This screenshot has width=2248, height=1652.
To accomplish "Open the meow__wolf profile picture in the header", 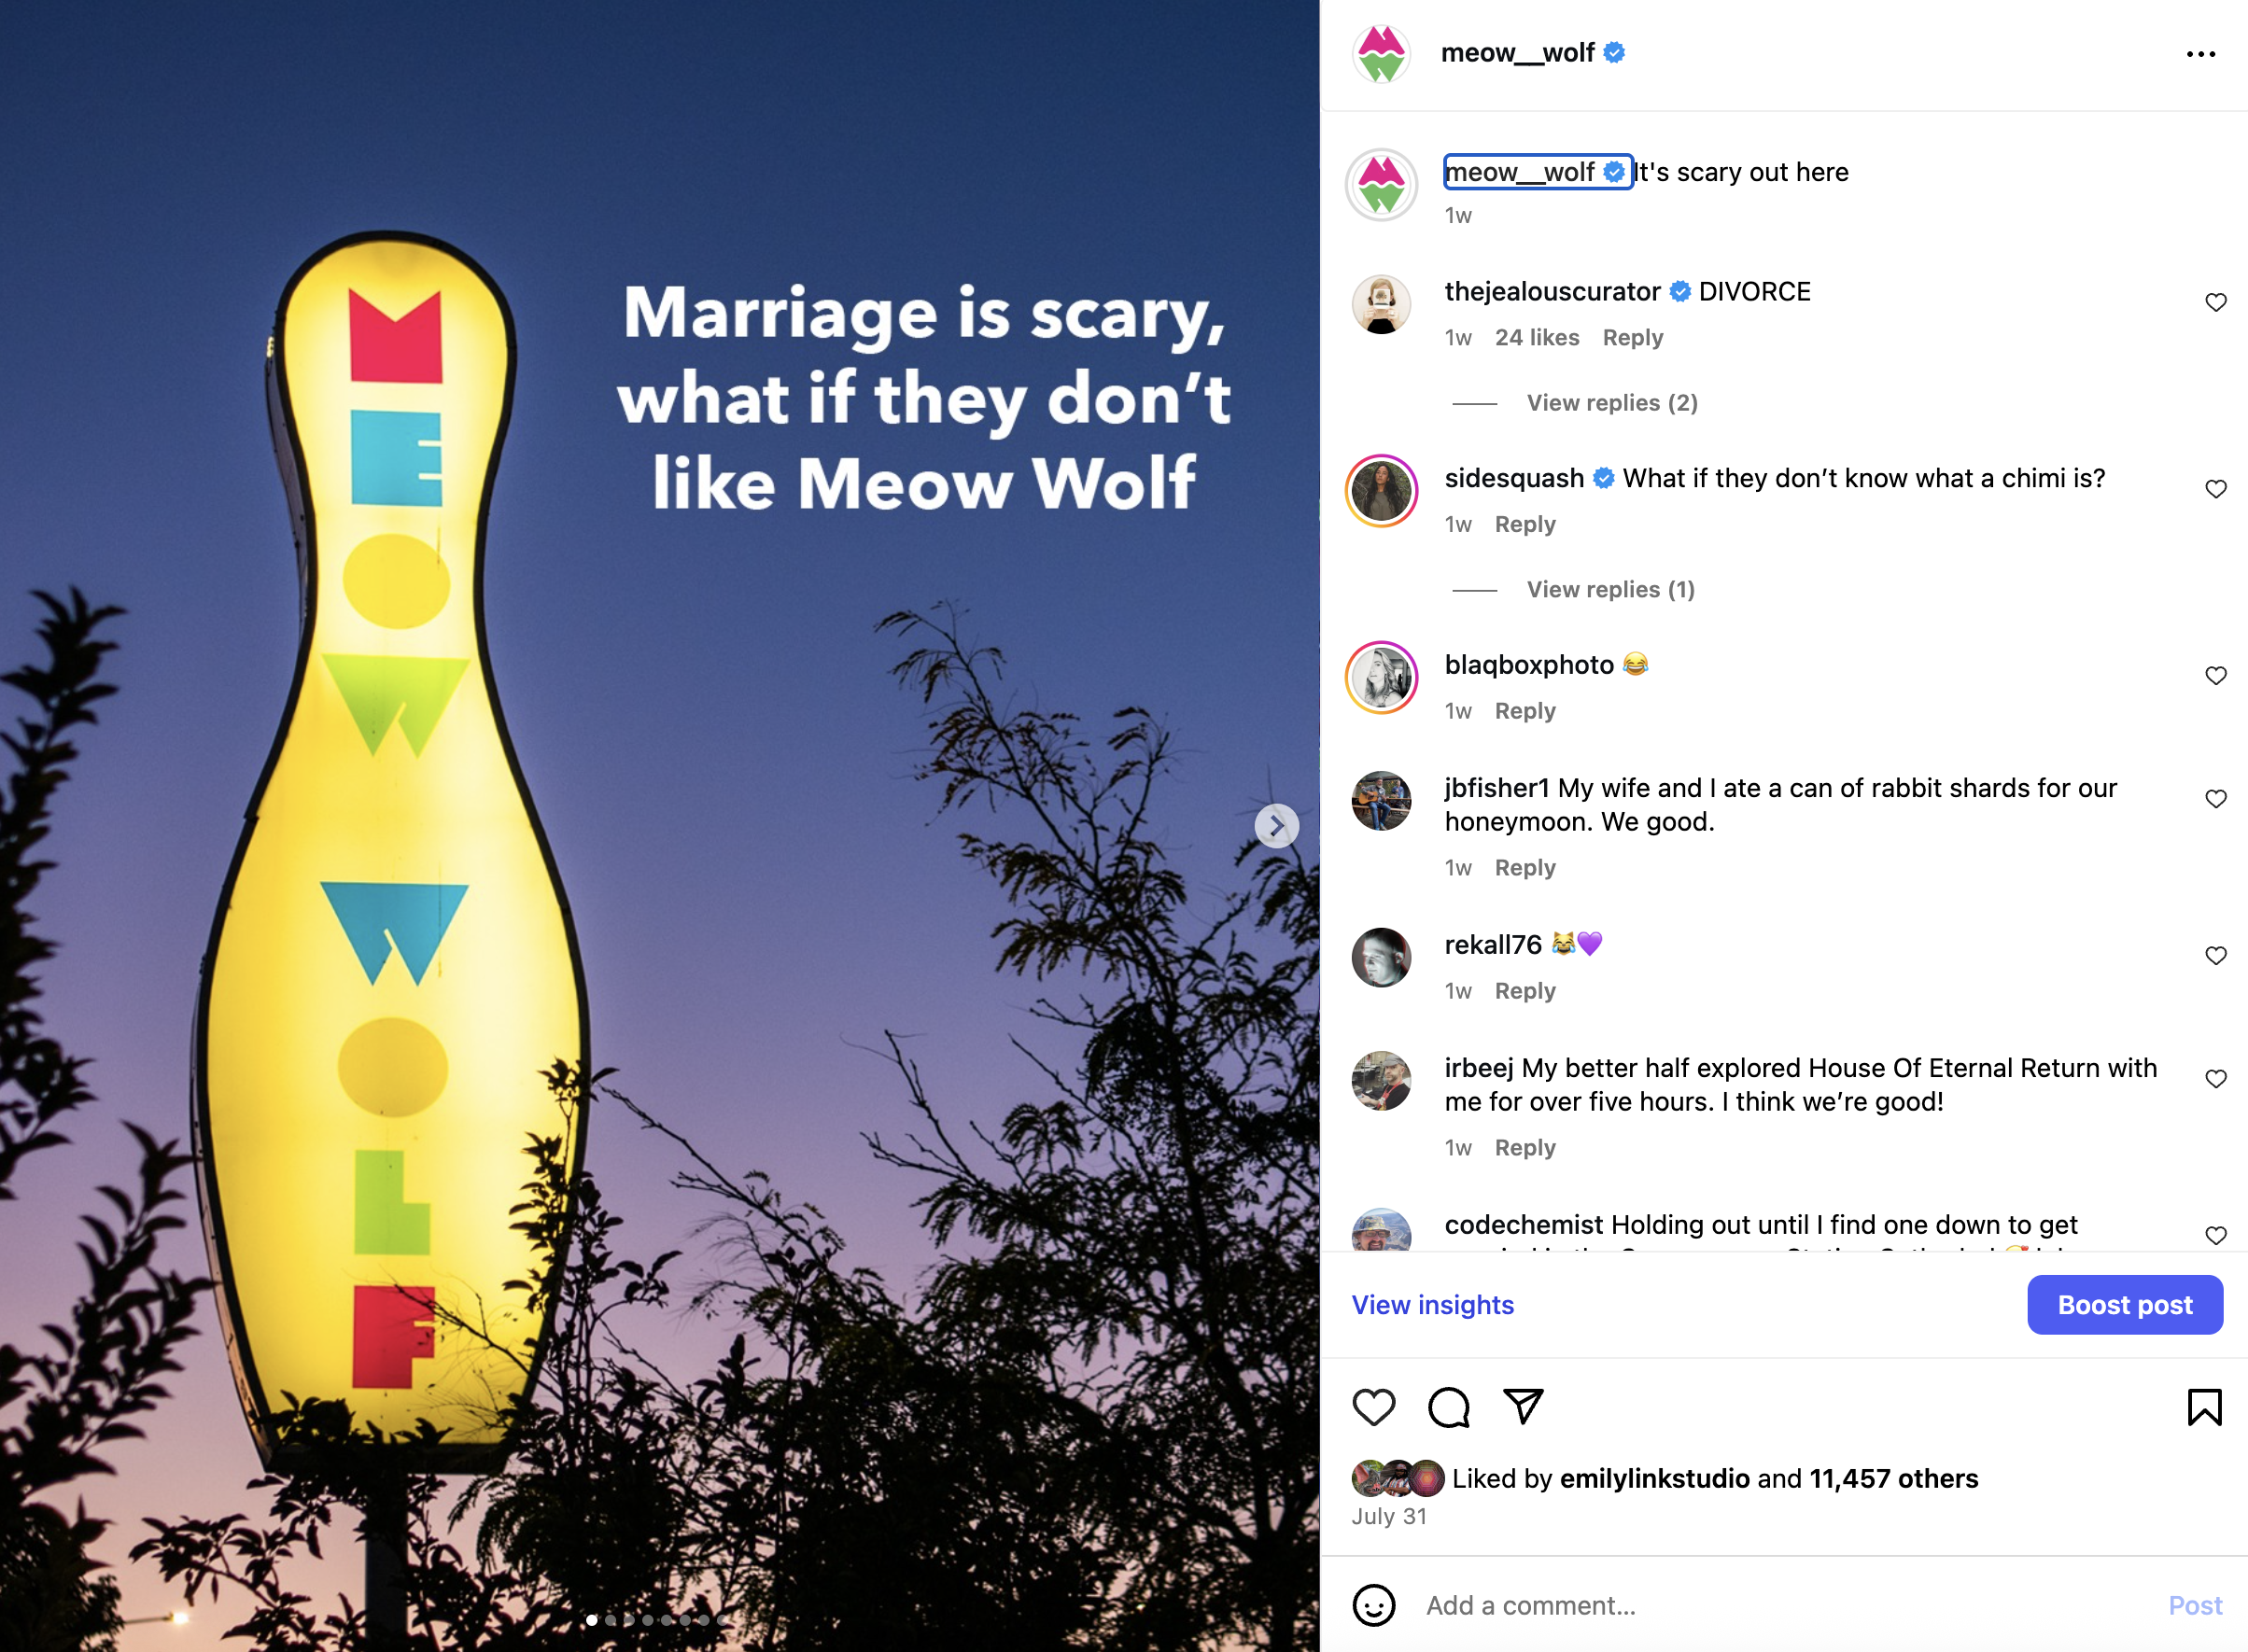I will click(1381, 53).
